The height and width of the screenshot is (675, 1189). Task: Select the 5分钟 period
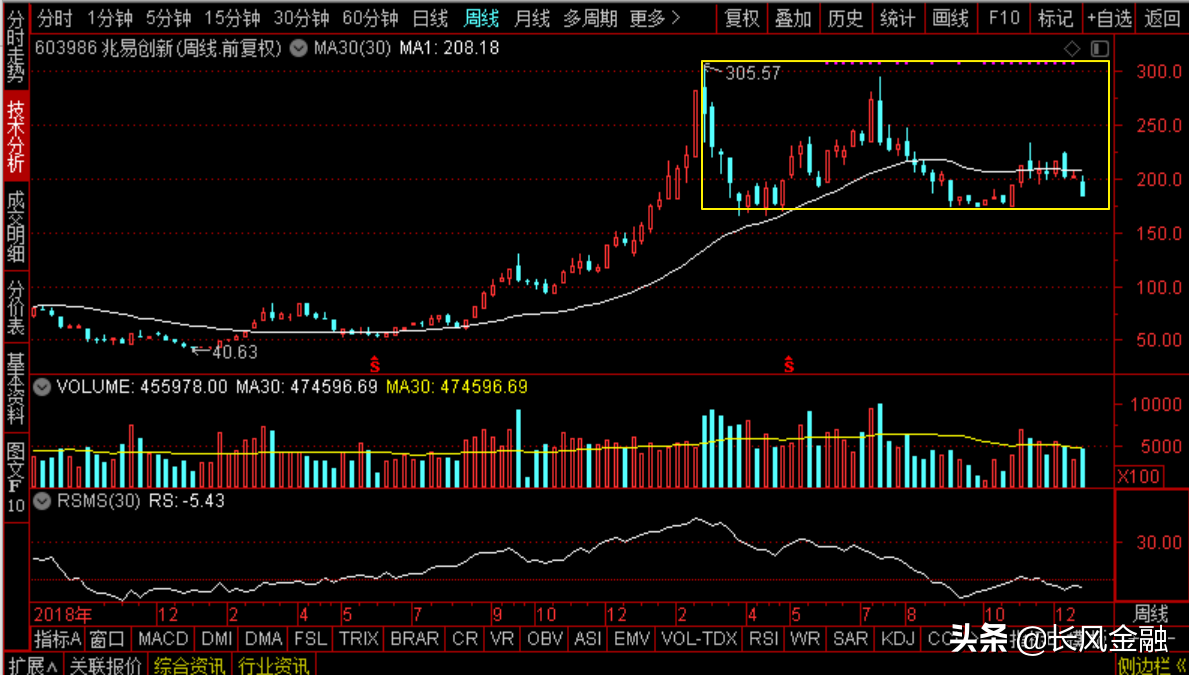click(168, 17)
